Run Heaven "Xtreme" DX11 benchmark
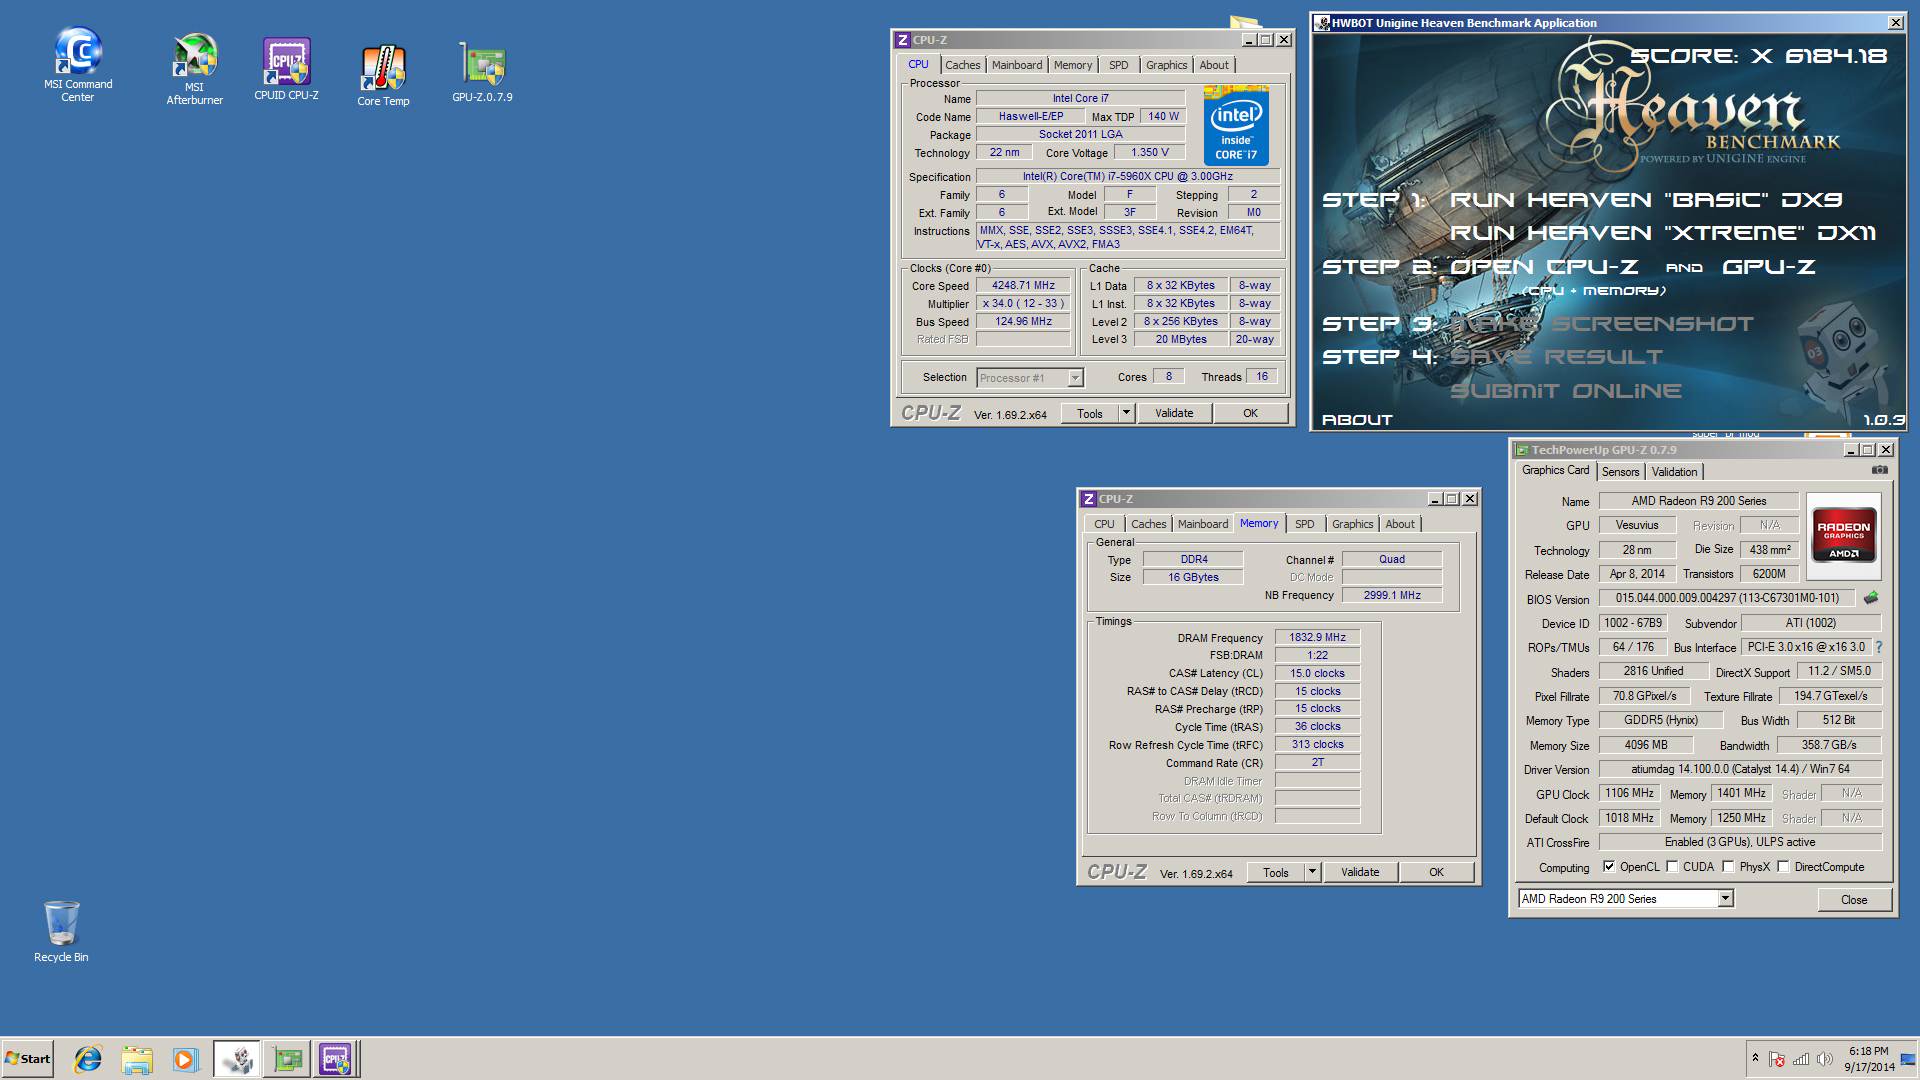Image resolution: width=1920 pixels, height=1080 pixels. [1663, 233]
